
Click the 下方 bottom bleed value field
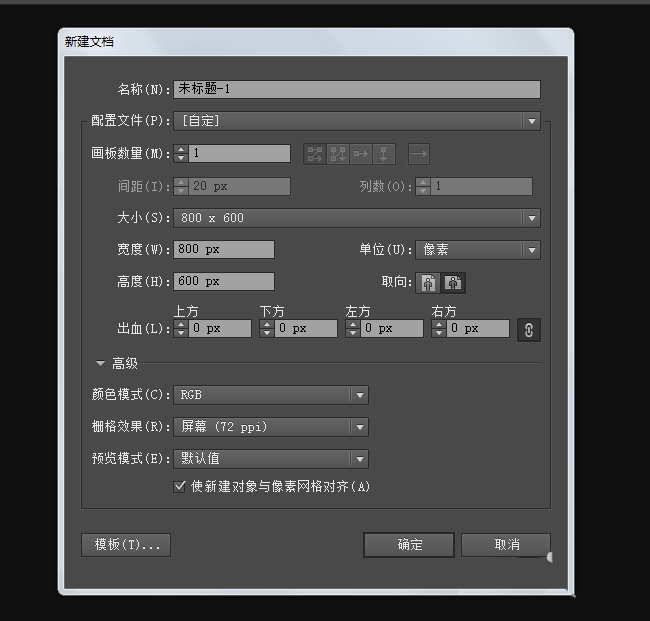point(306,329)
